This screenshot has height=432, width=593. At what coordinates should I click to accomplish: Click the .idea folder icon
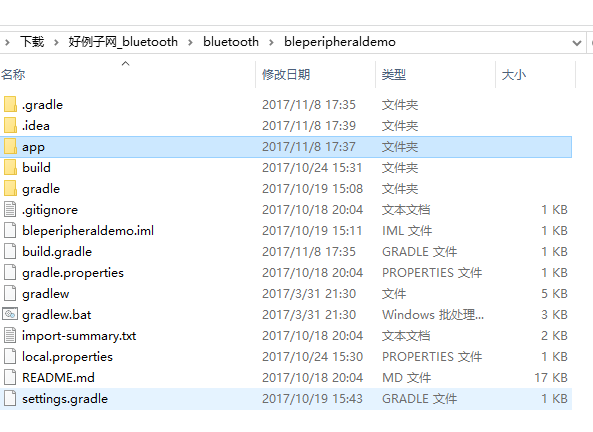click(10, 125)
